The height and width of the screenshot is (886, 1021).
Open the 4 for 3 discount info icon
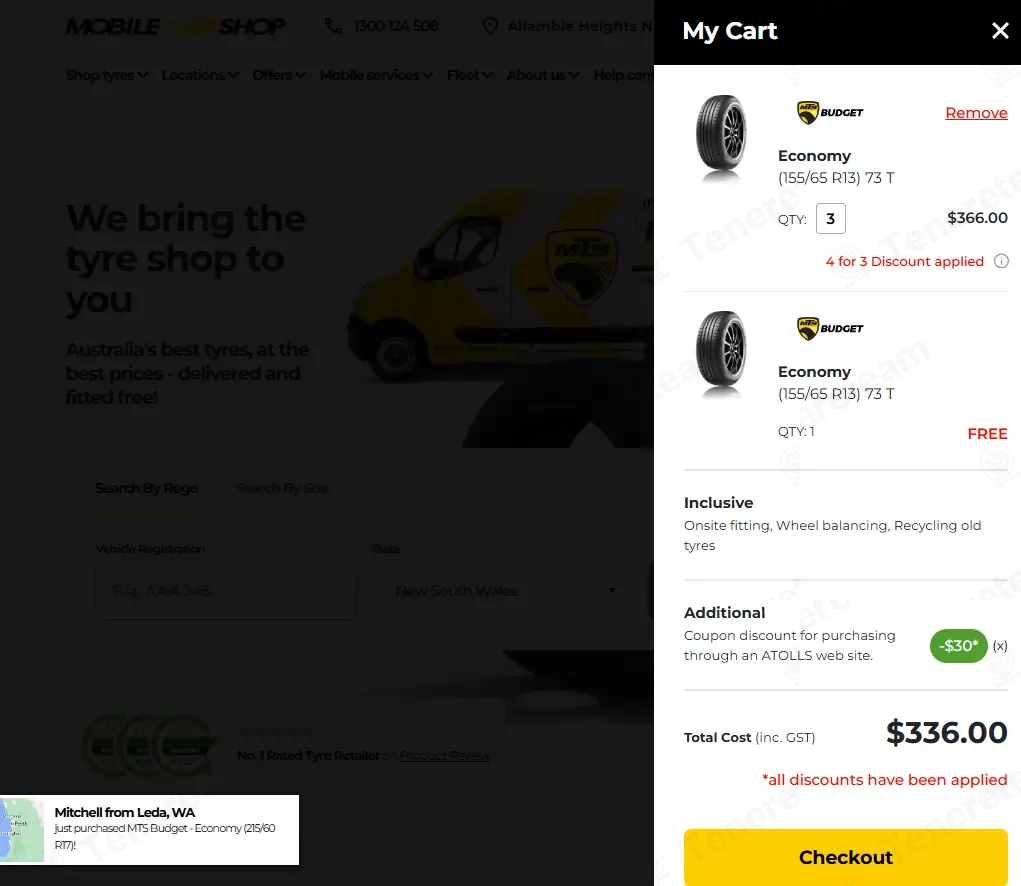coord(1001,261)
